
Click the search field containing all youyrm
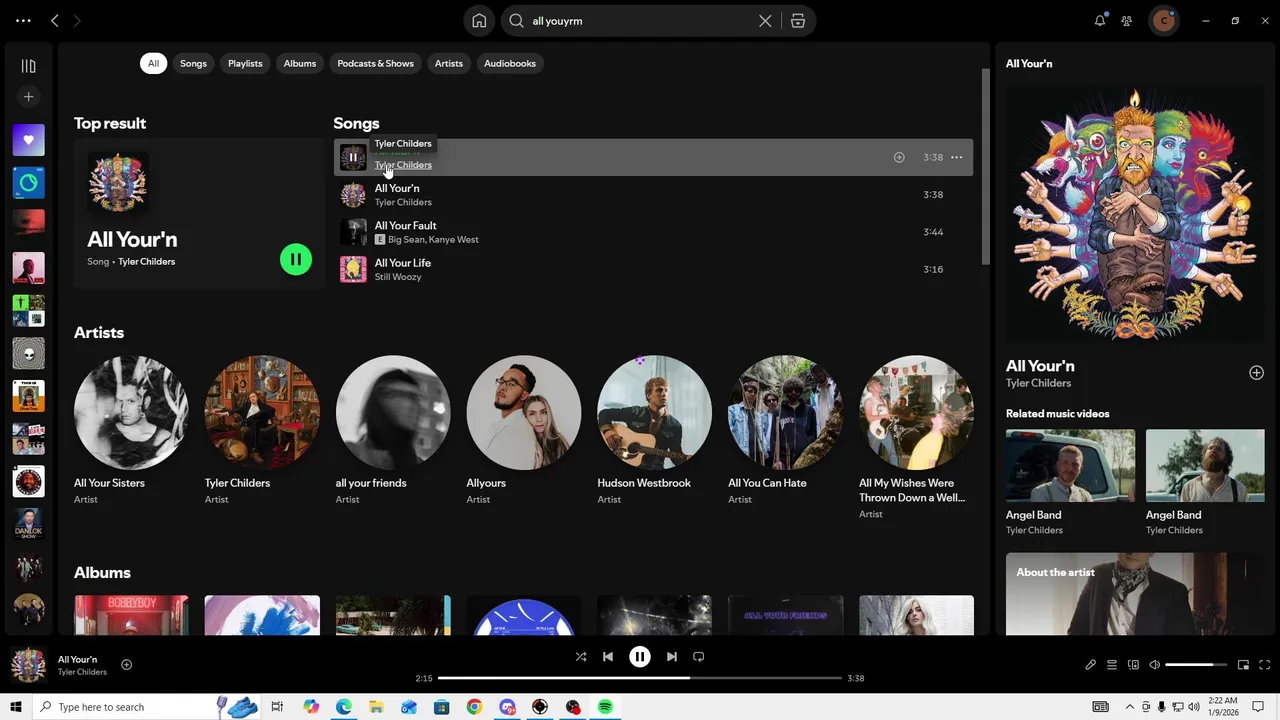coord(640,21)
